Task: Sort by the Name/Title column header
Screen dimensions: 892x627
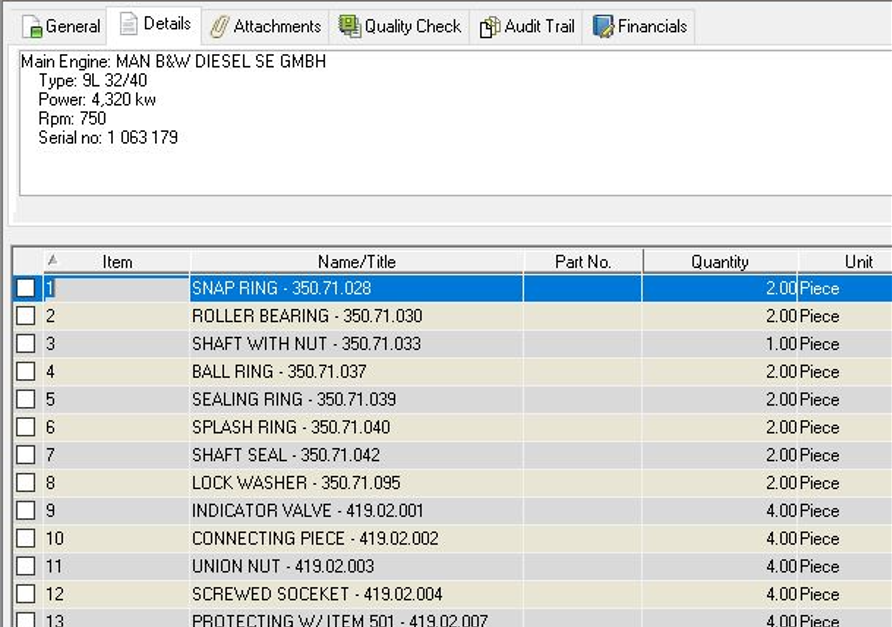Action: coord(356,262)
